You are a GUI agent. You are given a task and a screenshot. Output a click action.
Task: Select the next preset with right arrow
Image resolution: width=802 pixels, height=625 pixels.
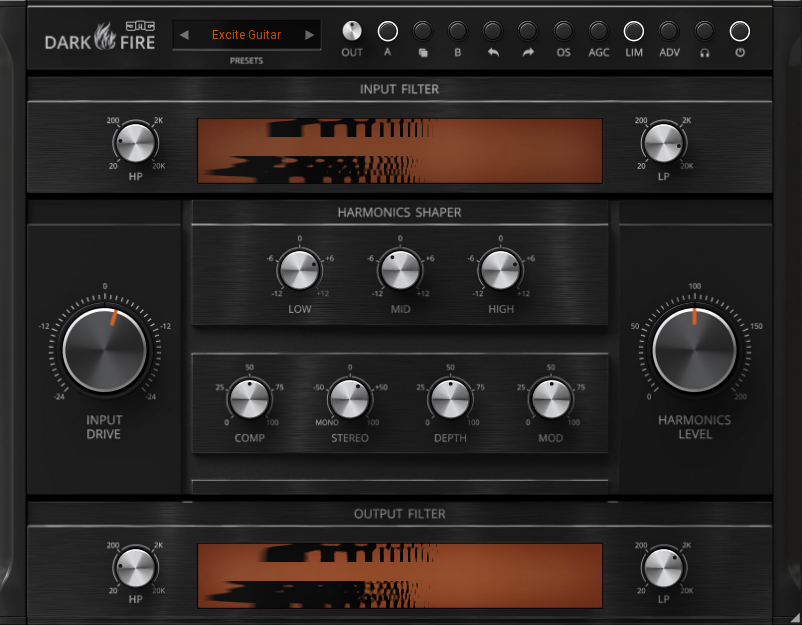click(310, 35)
